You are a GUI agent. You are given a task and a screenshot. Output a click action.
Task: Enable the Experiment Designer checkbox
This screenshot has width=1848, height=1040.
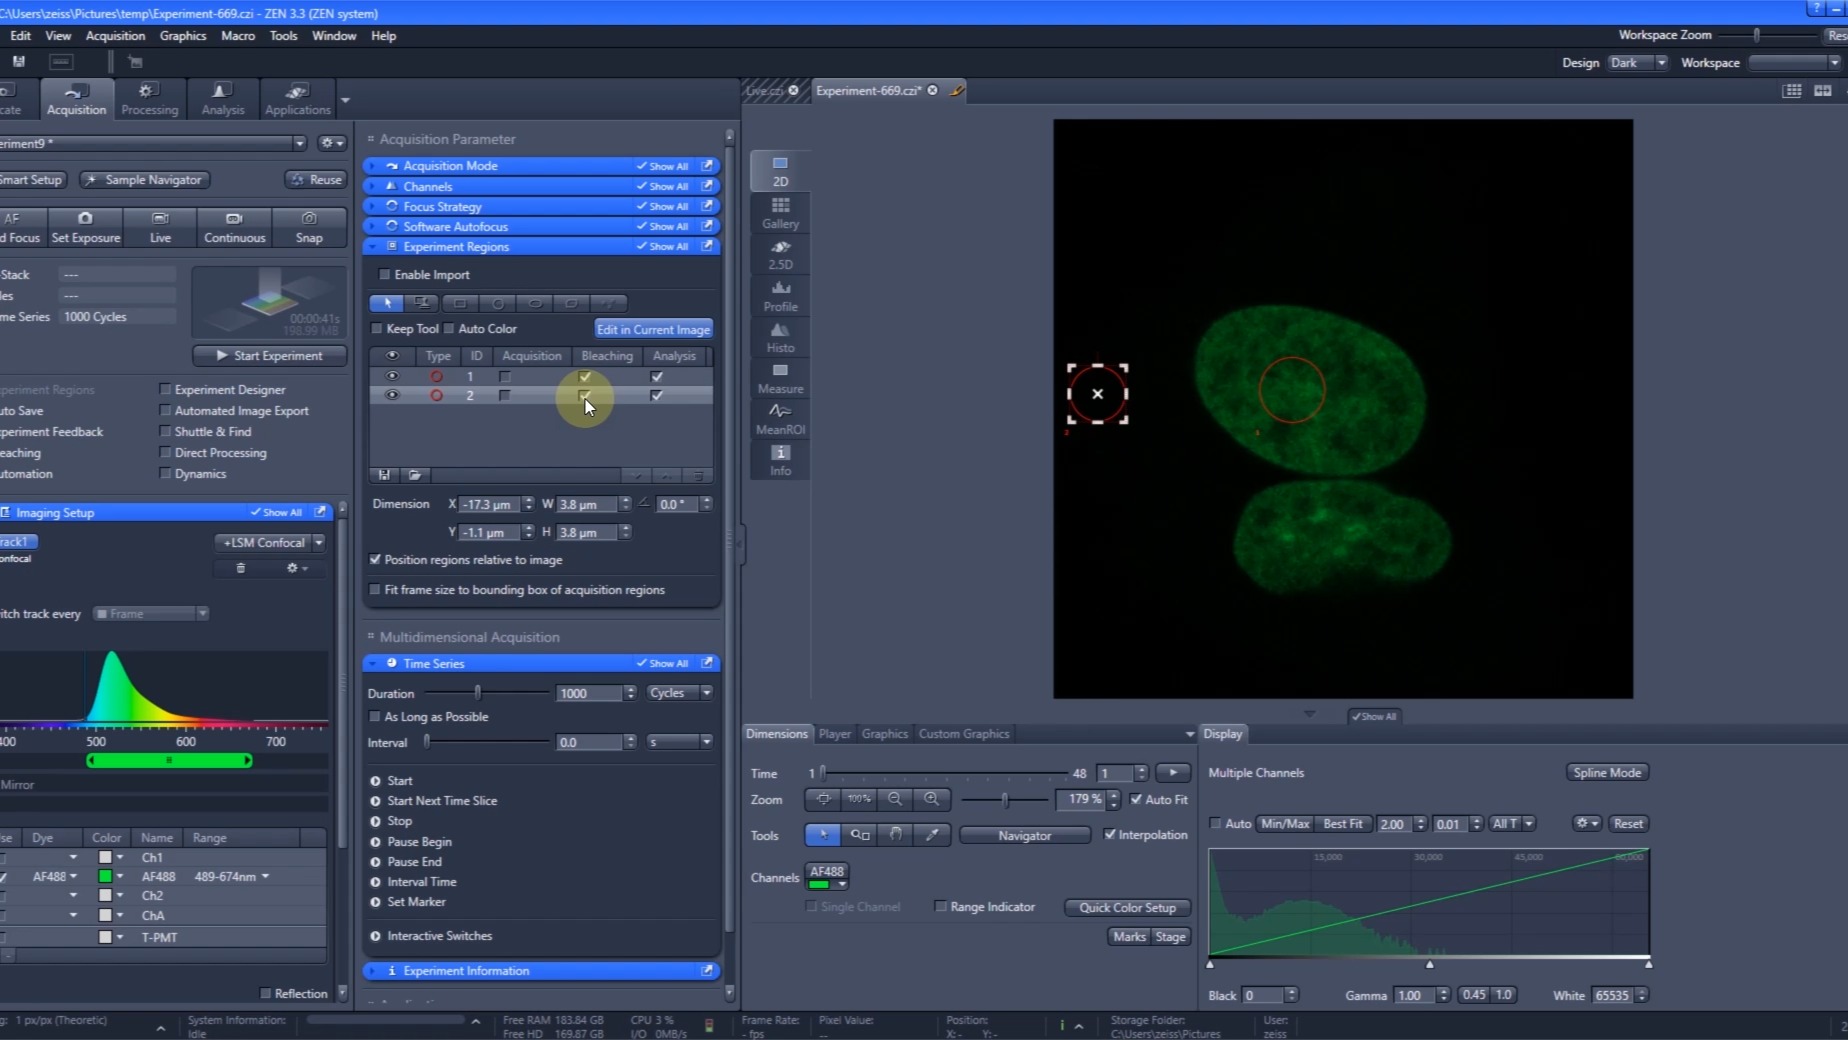pyautogui.click(x=166, y=389)
